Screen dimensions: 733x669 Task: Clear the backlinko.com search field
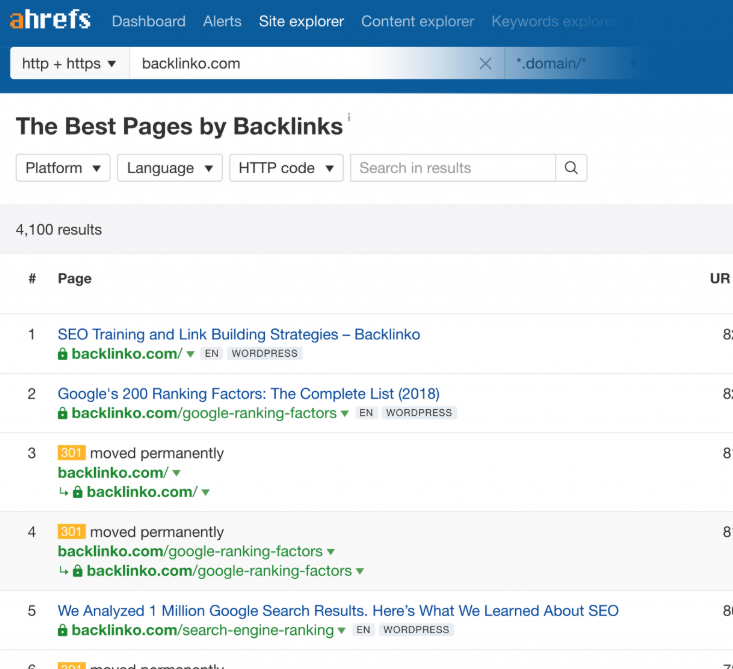point(485,64)
